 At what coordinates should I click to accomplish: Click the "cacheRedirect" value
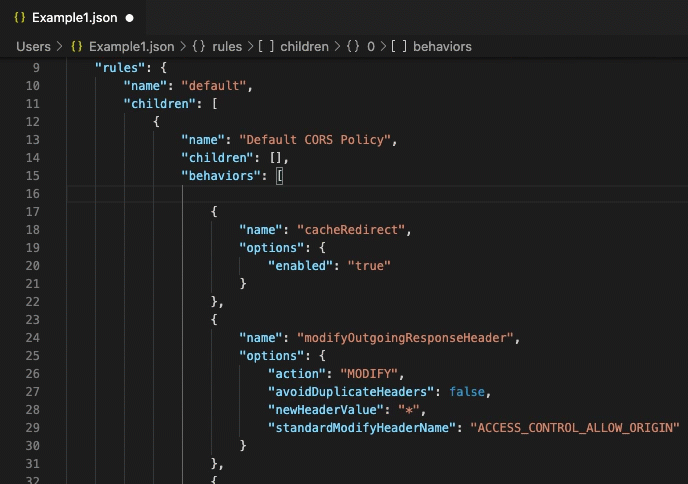click(351, 230)
